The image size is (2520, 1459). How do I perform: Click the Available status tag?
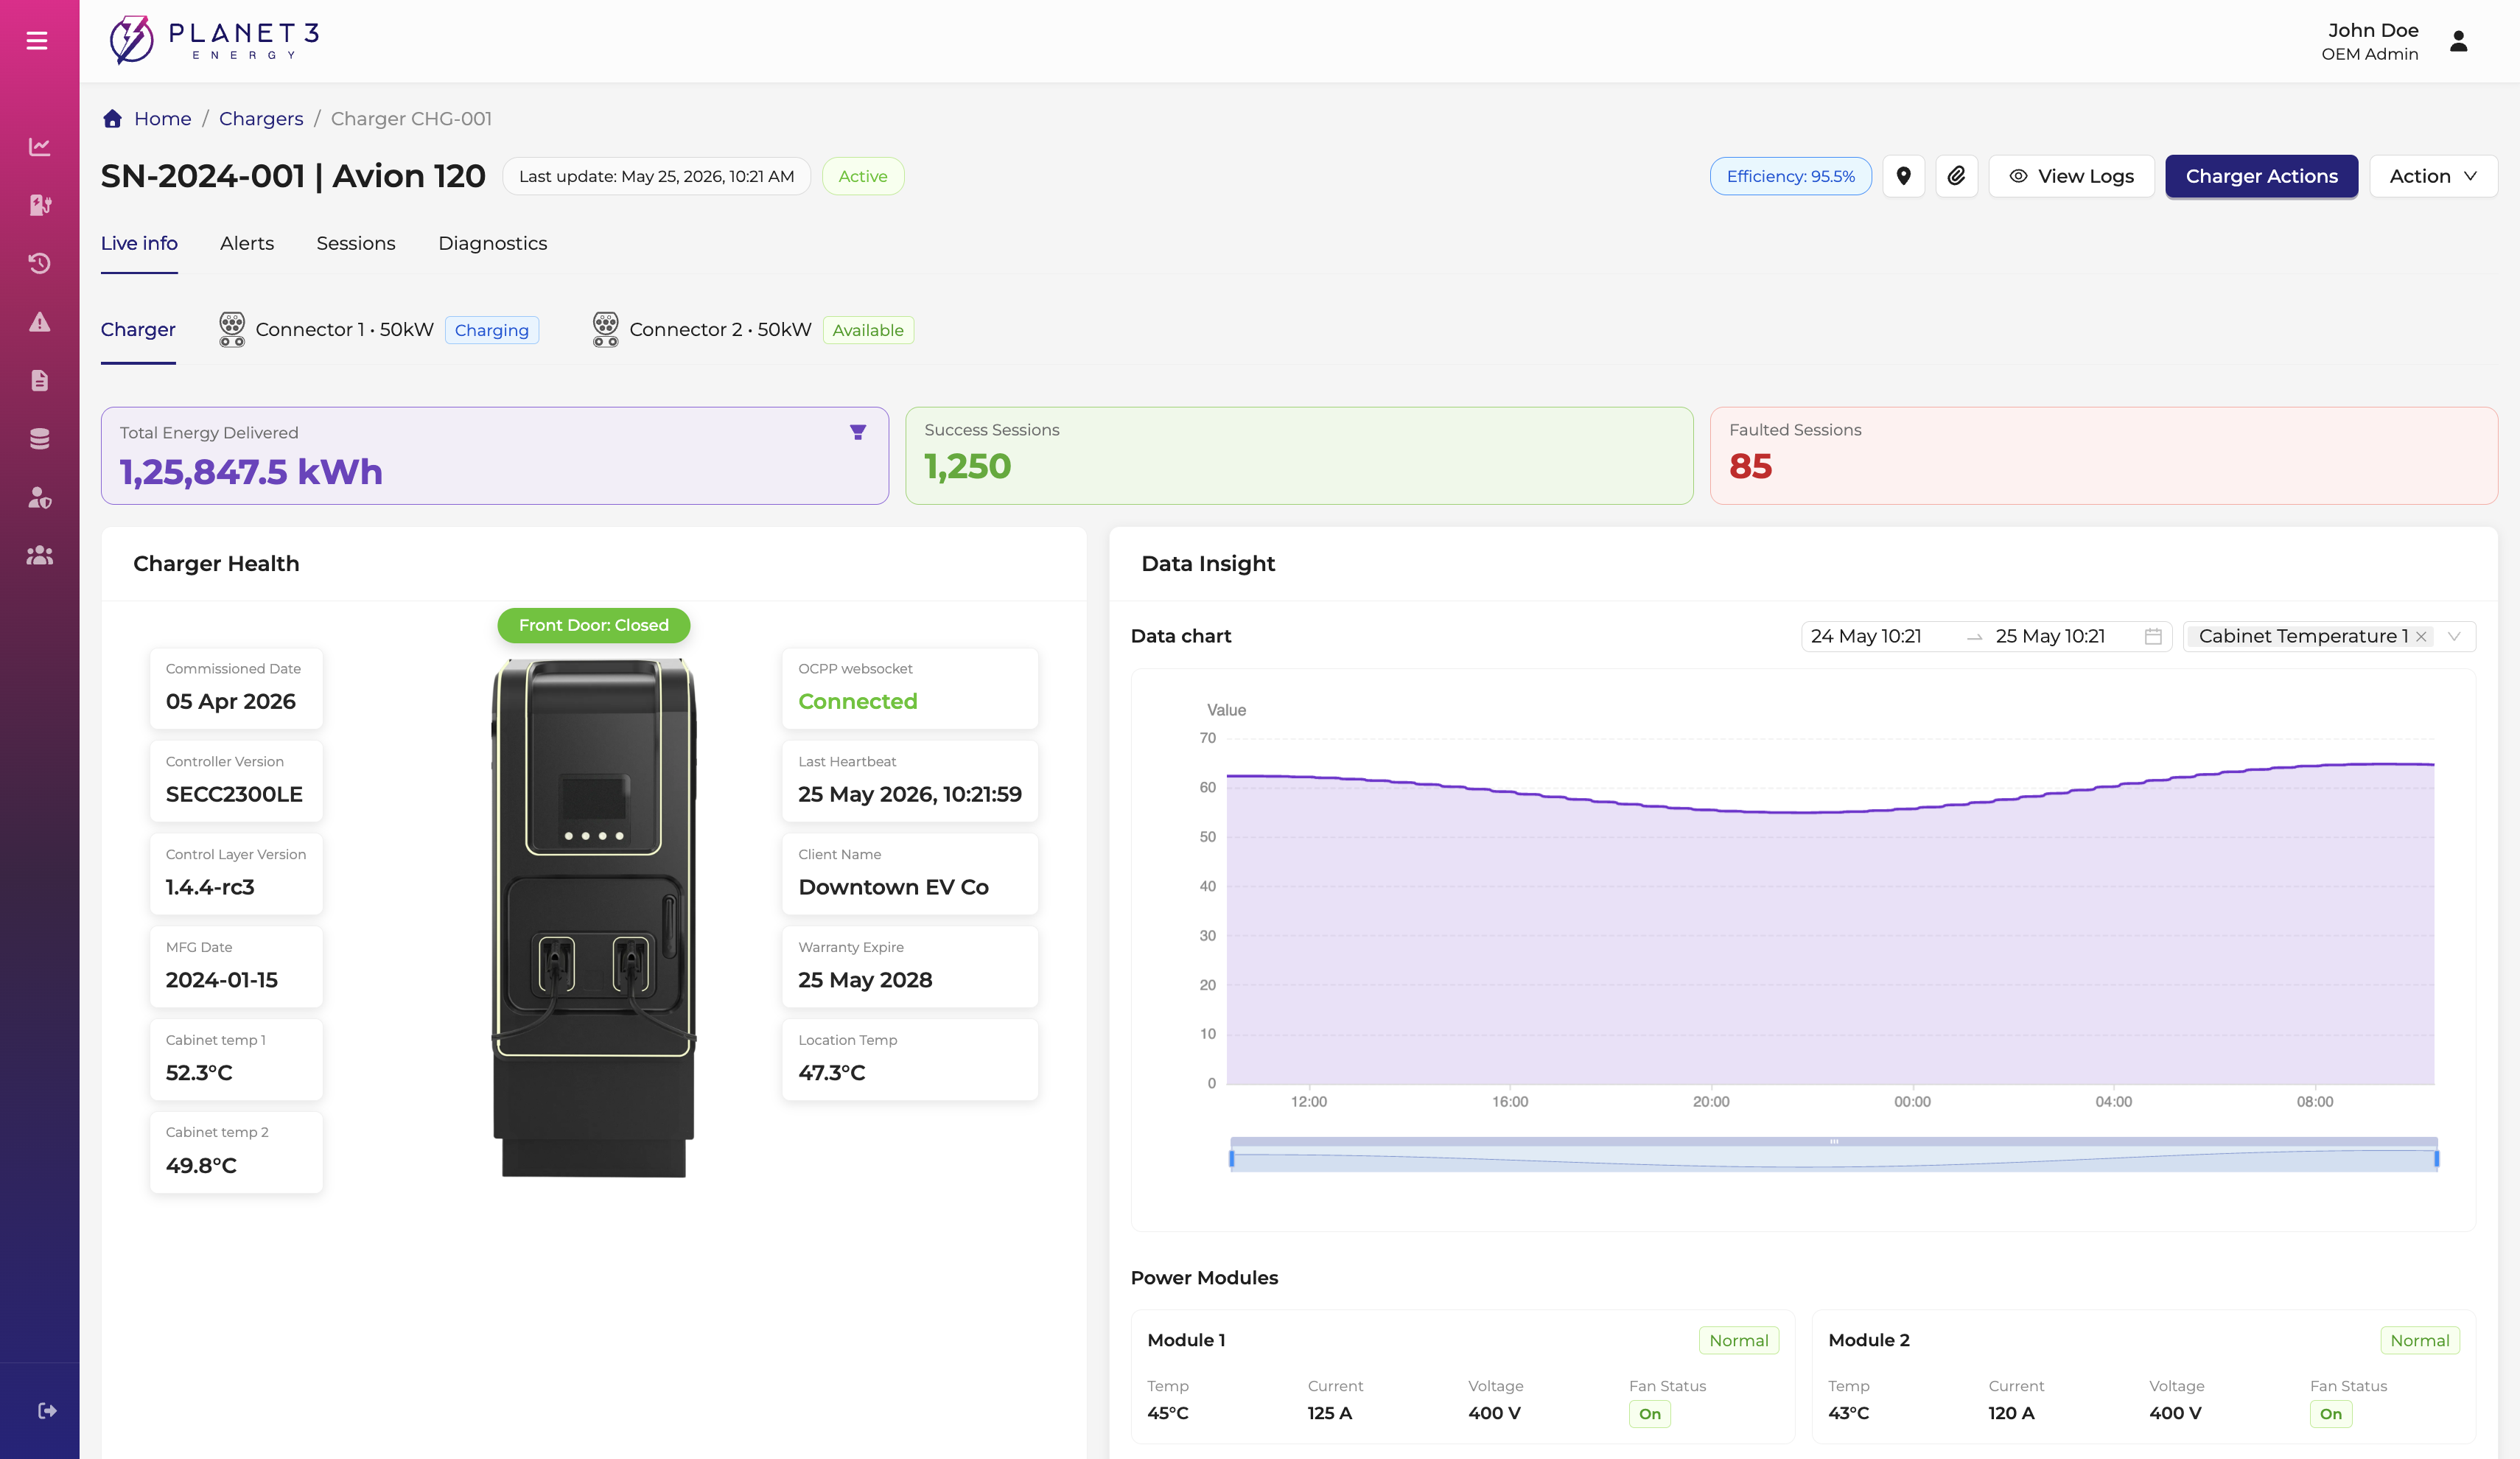867,330
